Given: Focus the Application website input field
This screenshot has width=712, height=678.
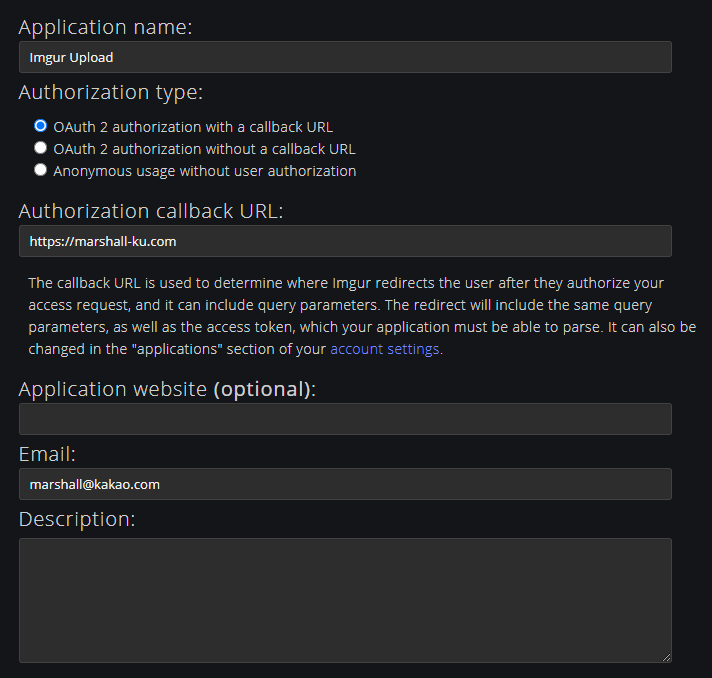Looking at the screenshot, I should click(x=345, y=419).
